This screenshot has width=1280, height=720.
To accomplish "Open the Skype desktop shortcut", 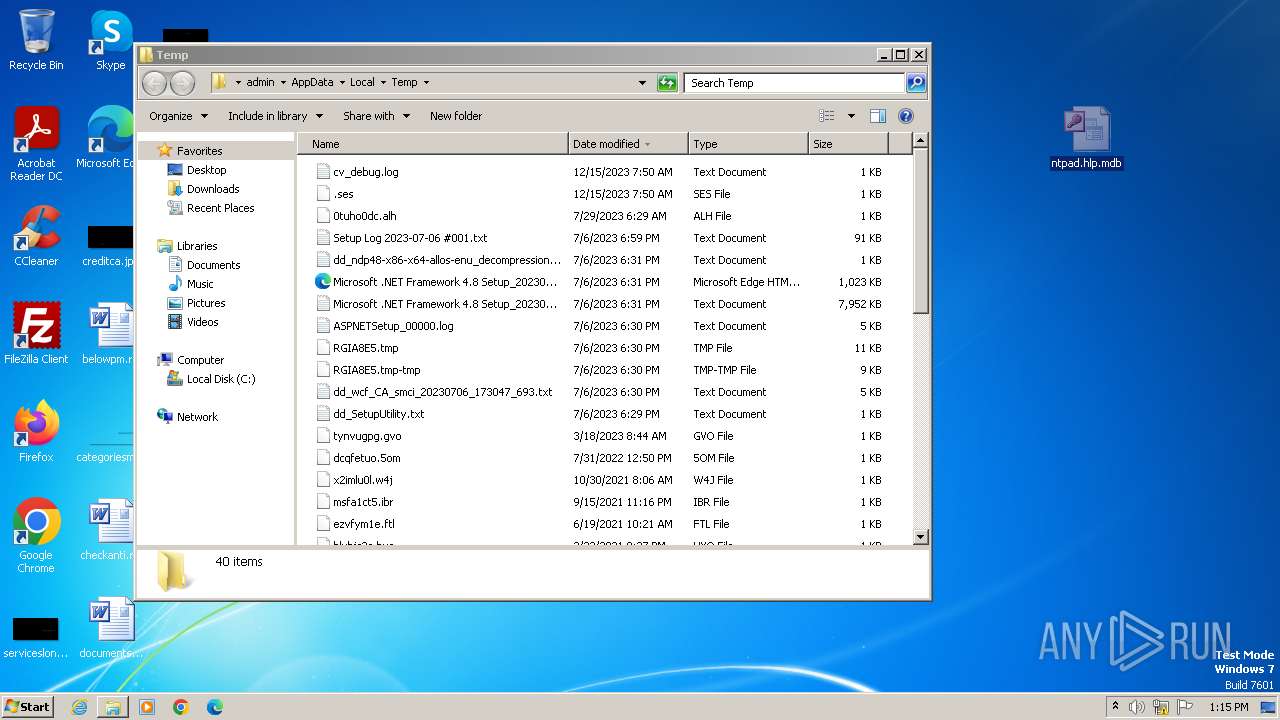I will pyautogui.click(x=110, y=40).
